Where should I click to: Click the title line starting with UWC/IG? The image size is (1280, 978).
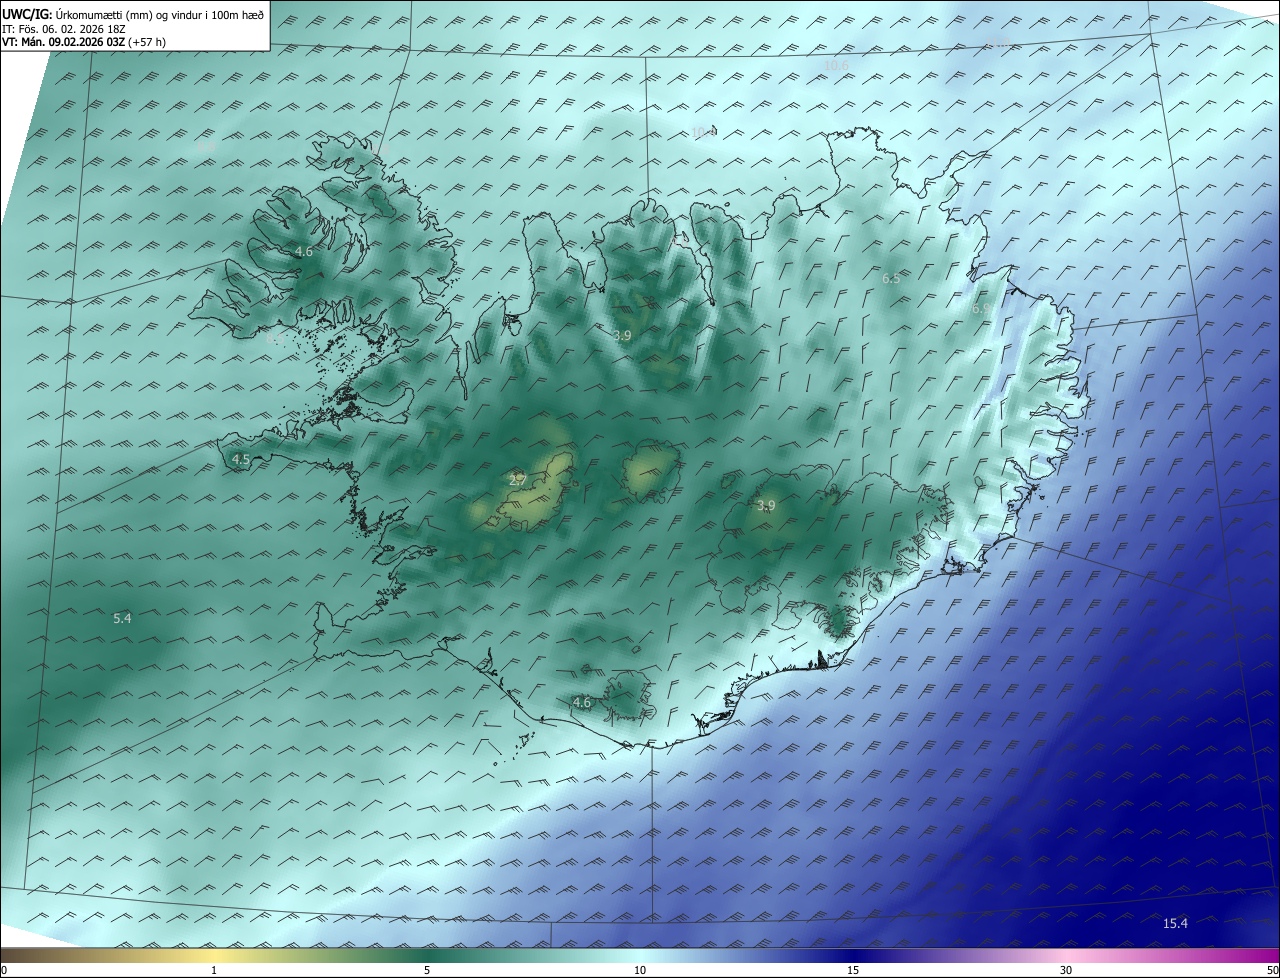[x=133, y=14]
